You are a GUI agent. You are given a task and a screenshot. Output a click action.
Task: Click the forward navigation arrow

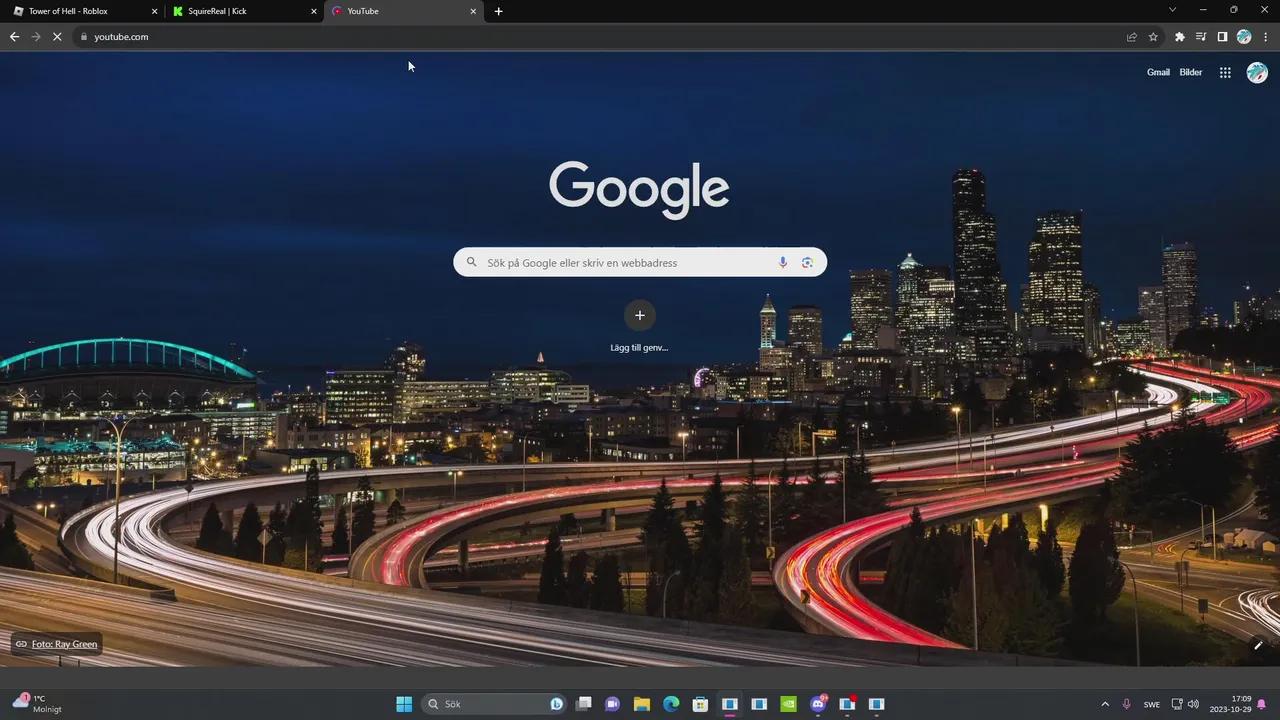pyautogui.click(x=36, y=37)
